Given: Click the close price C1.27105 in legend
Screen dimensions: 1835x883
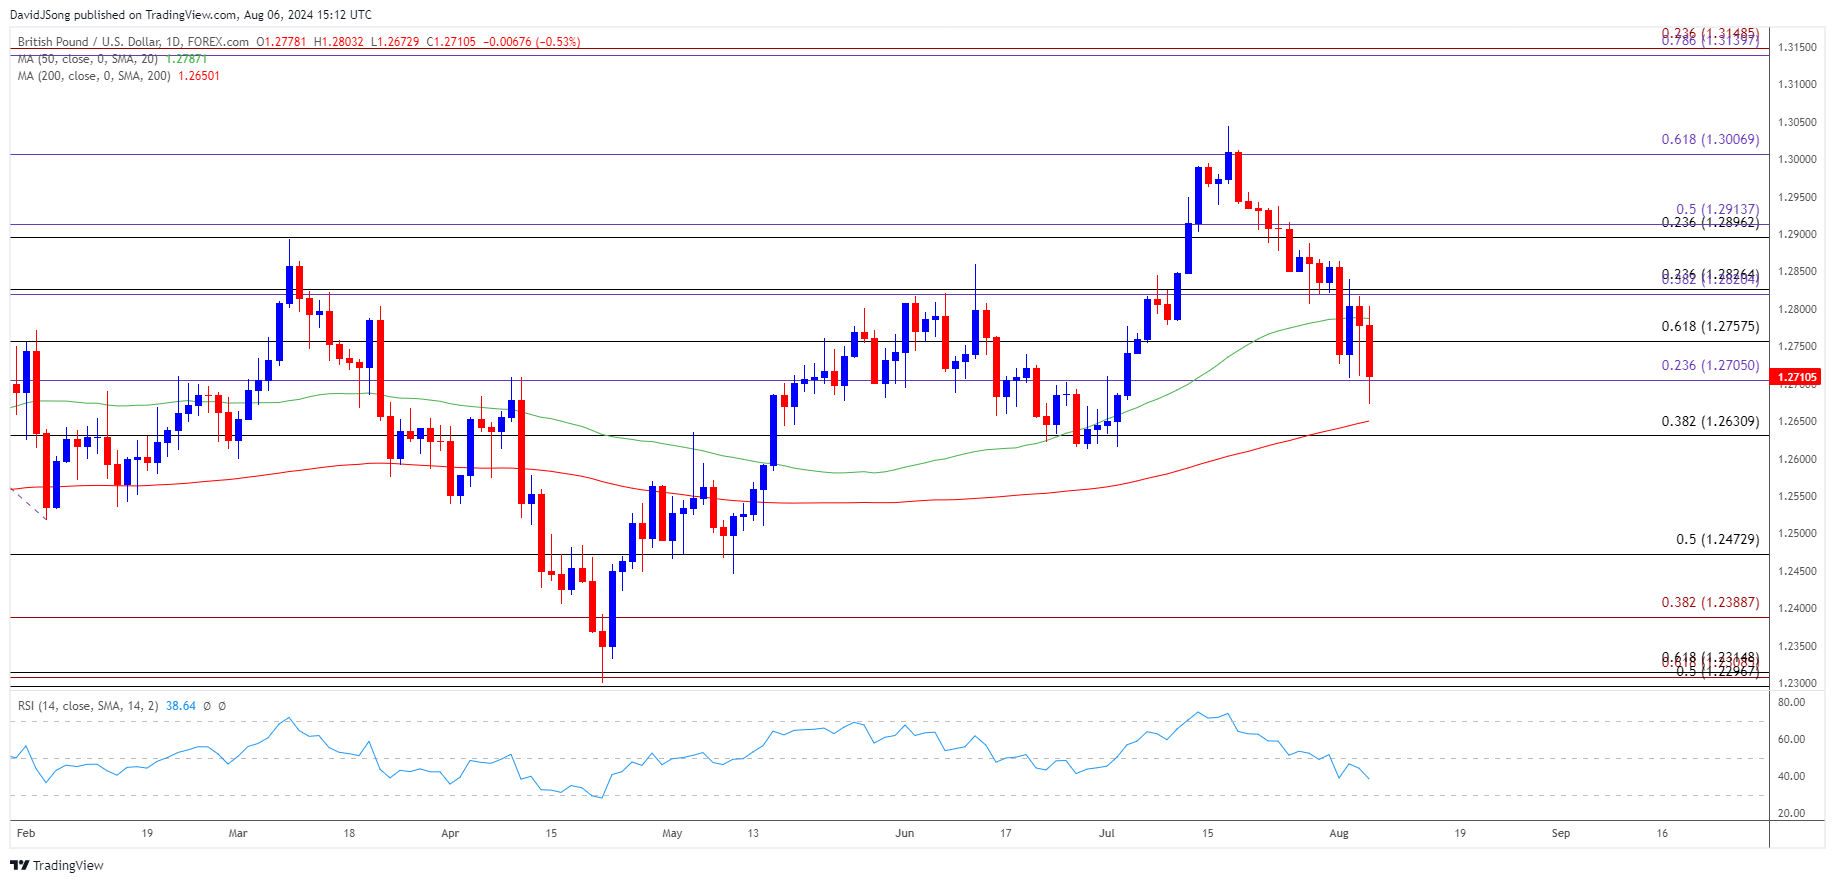Looking at the screenshot, I should click(451, 42).
